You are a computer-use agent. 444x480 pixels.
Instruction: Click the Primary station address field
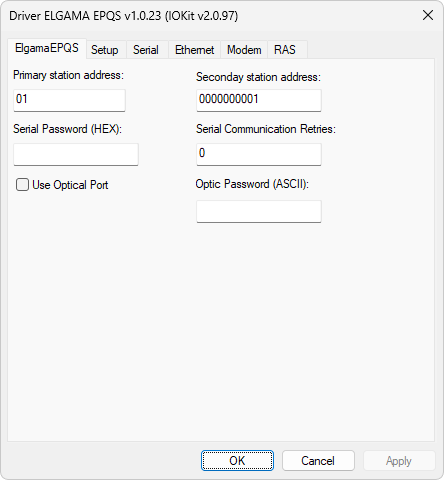pyautogui.click(x=69, y=100)
